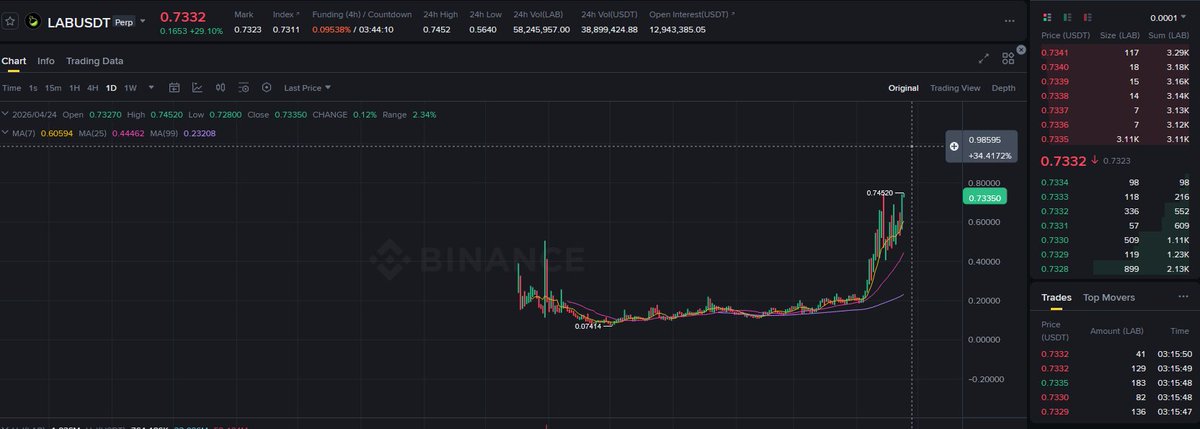Click the trade row at 03:15:47
1200x429 pixels.
[1115, 410]
